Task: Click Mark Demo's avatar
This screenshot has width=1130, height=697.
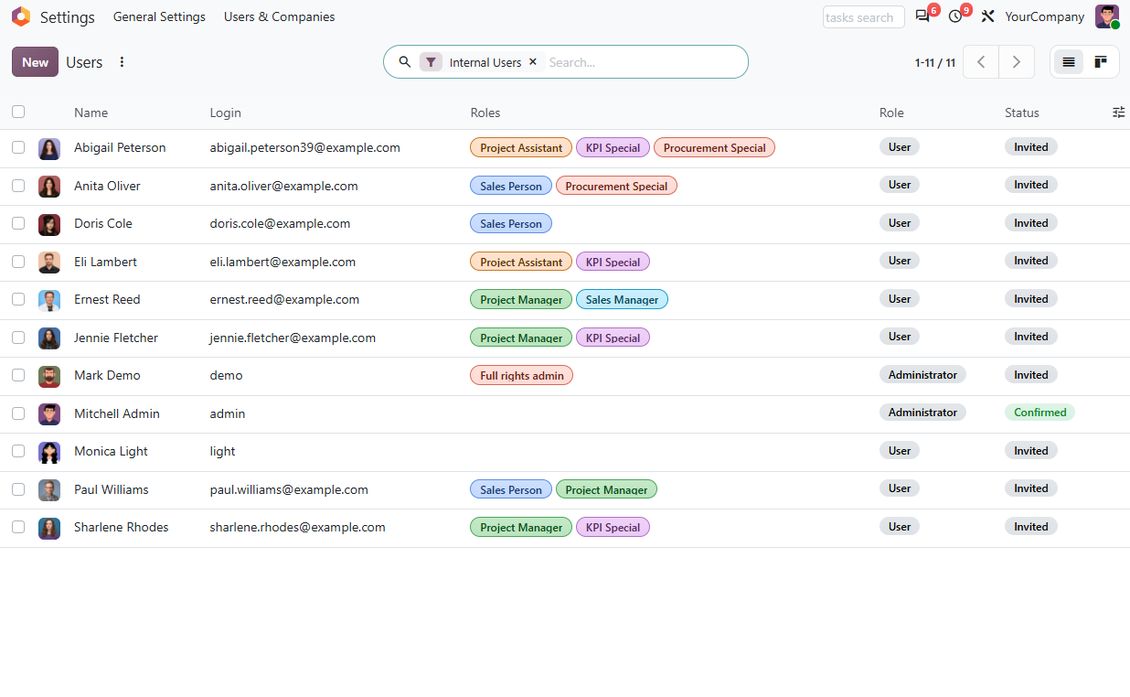Action: [49, 376]
